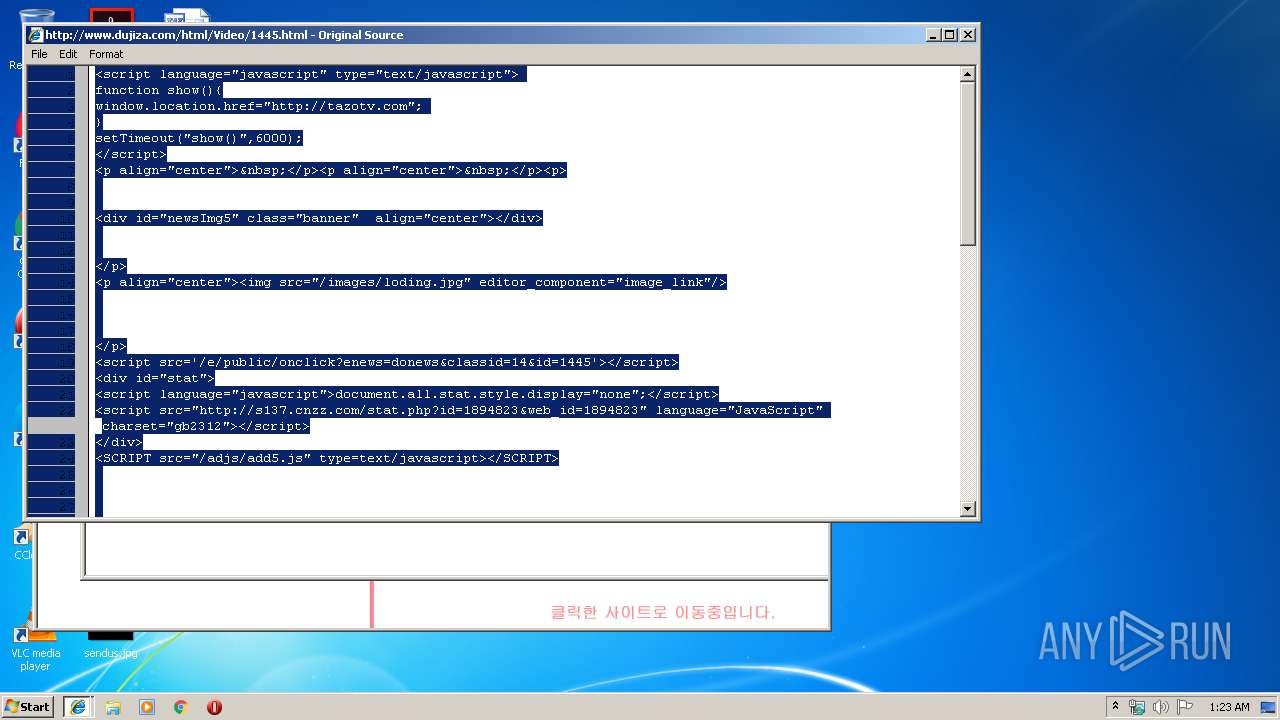Click the 'setTimeout("show()",6000);' line

click(x=199, y=138)
